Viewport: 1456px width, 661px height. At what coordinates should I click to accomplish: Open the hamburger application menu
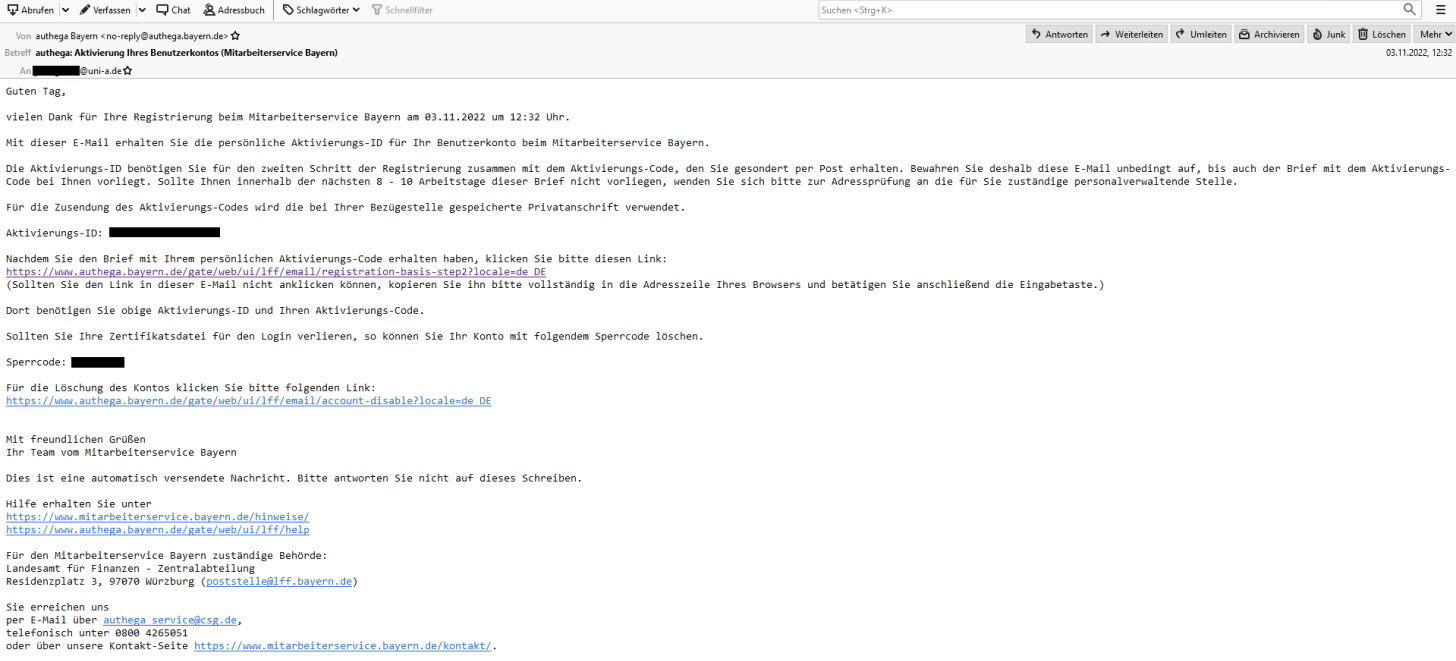pyautogui.click(x=1440, y=10)
